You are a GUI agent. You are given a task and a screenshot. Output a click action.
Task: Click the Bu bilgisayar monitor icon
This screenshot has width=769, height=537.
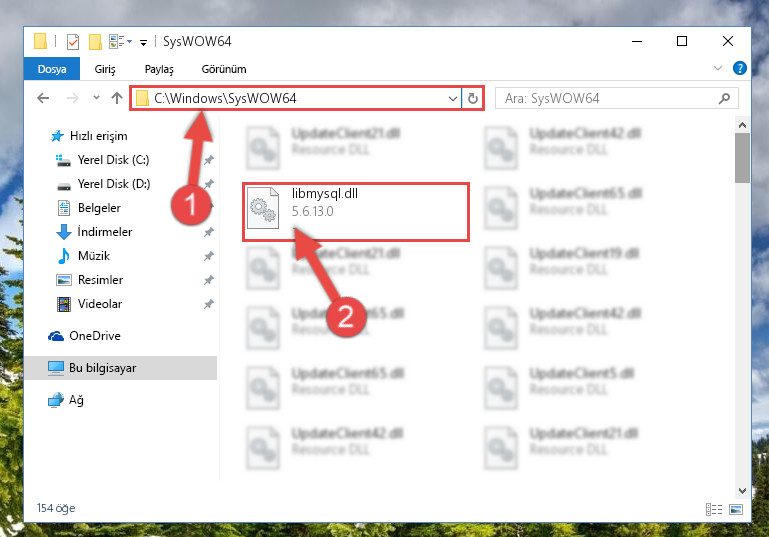56,368
